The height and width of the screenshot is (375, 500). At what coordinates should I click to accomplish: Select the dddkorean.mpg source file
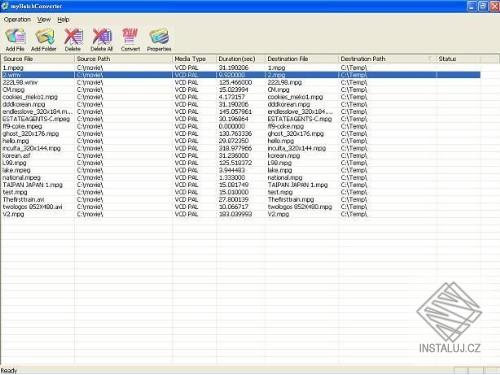click(x=24, y=104)
